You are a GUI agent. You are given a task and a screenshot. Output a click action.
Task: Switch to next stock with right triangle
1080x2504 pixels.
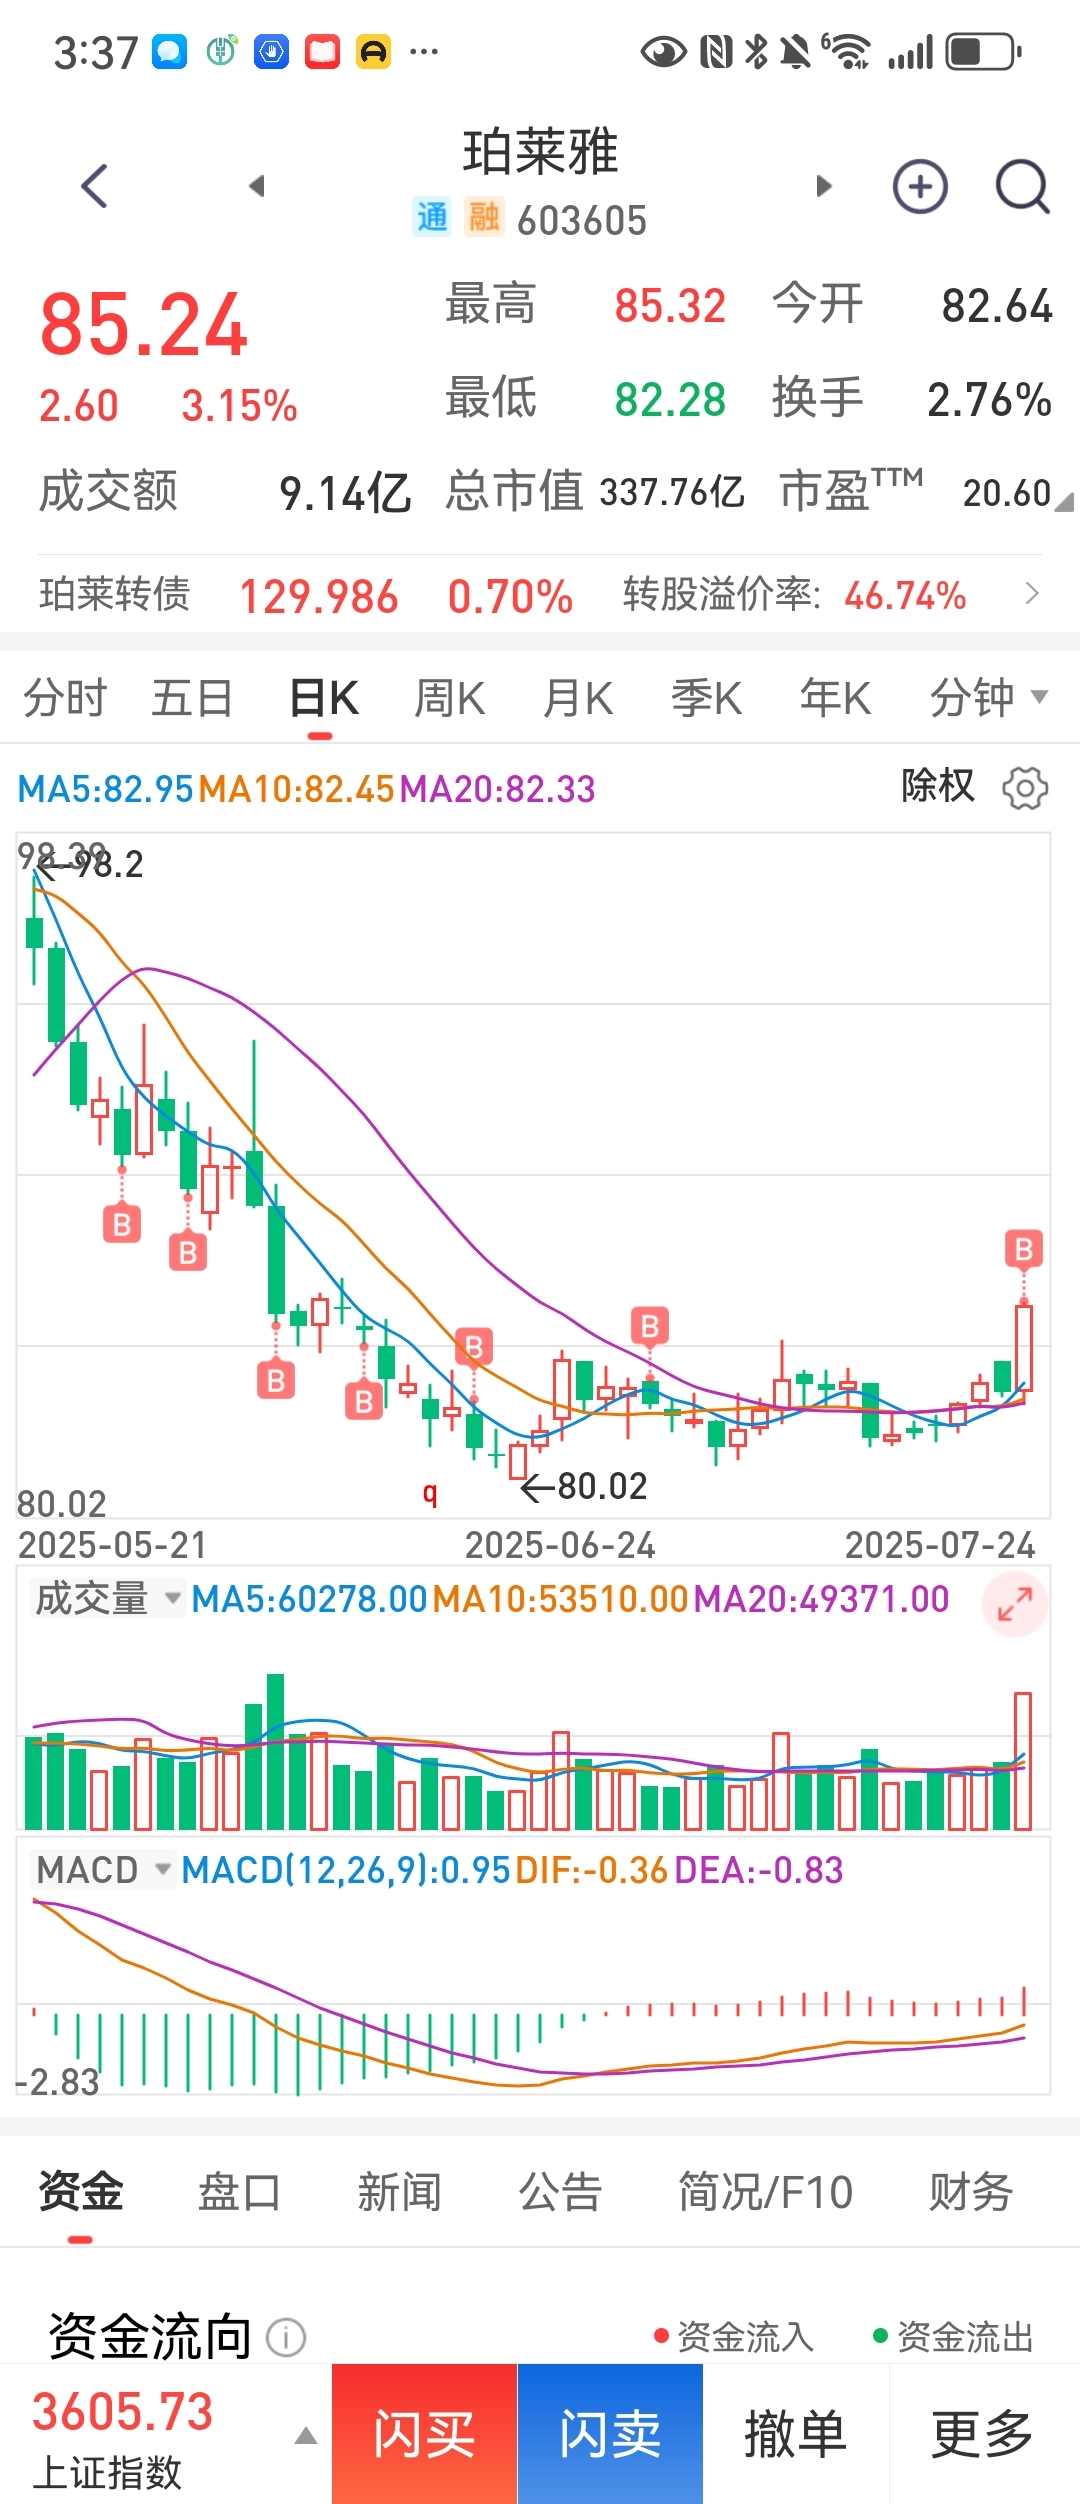(x=823, y=186)
